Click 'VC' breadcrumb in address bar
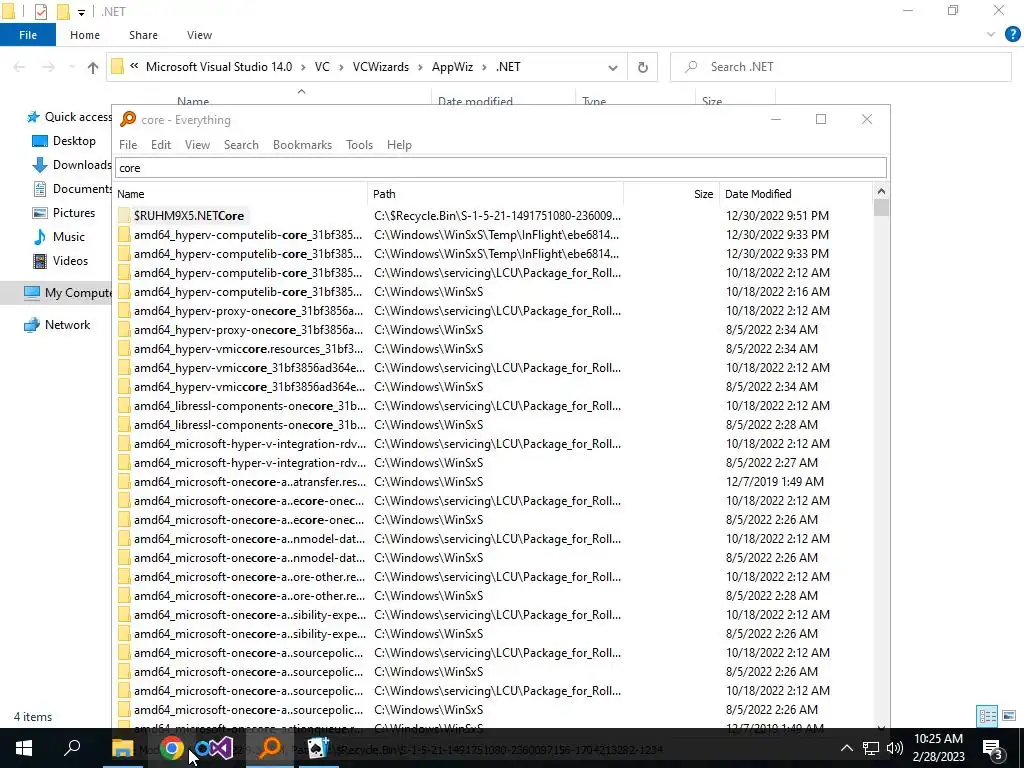1024x768 pixels. [x=322, y=67]
